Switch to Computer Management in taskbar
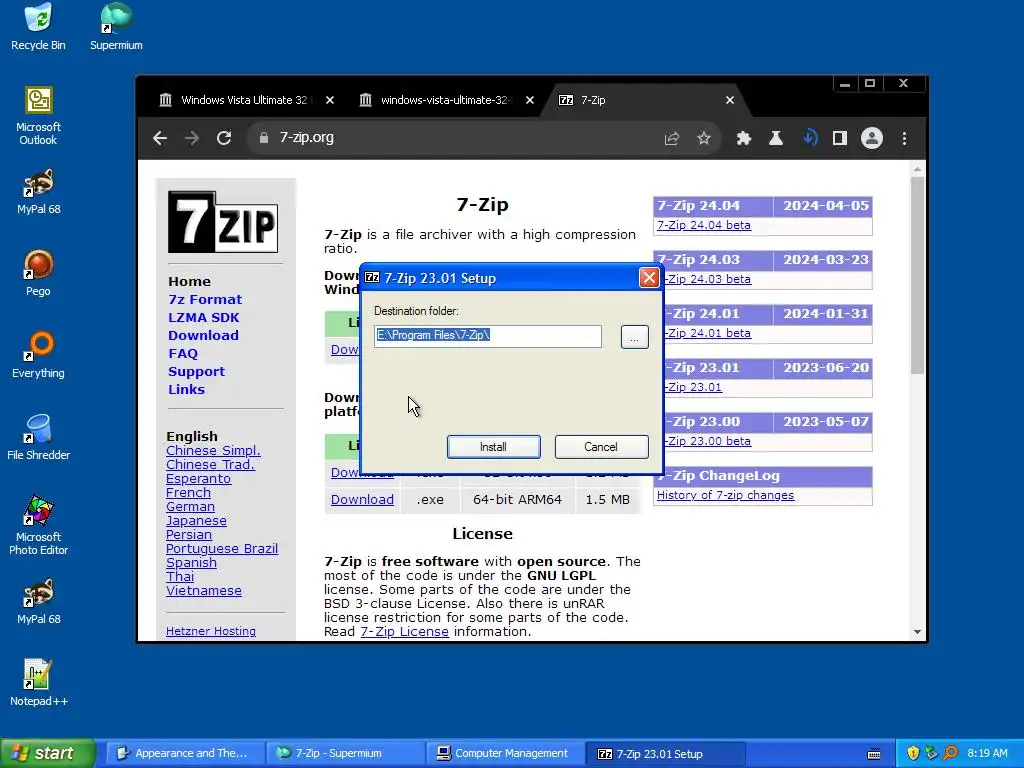This screenshot has height=768, width=1024. point(505,753)
